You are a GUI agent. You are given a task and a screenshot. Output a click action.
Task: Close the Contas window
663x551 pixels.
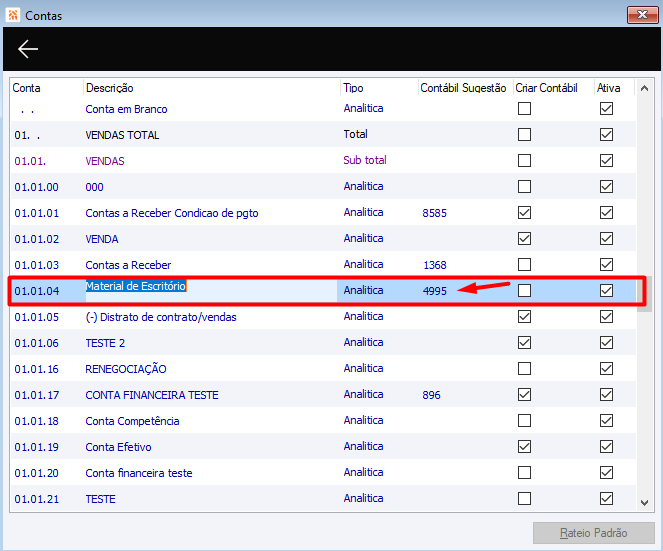pos(642,15)
